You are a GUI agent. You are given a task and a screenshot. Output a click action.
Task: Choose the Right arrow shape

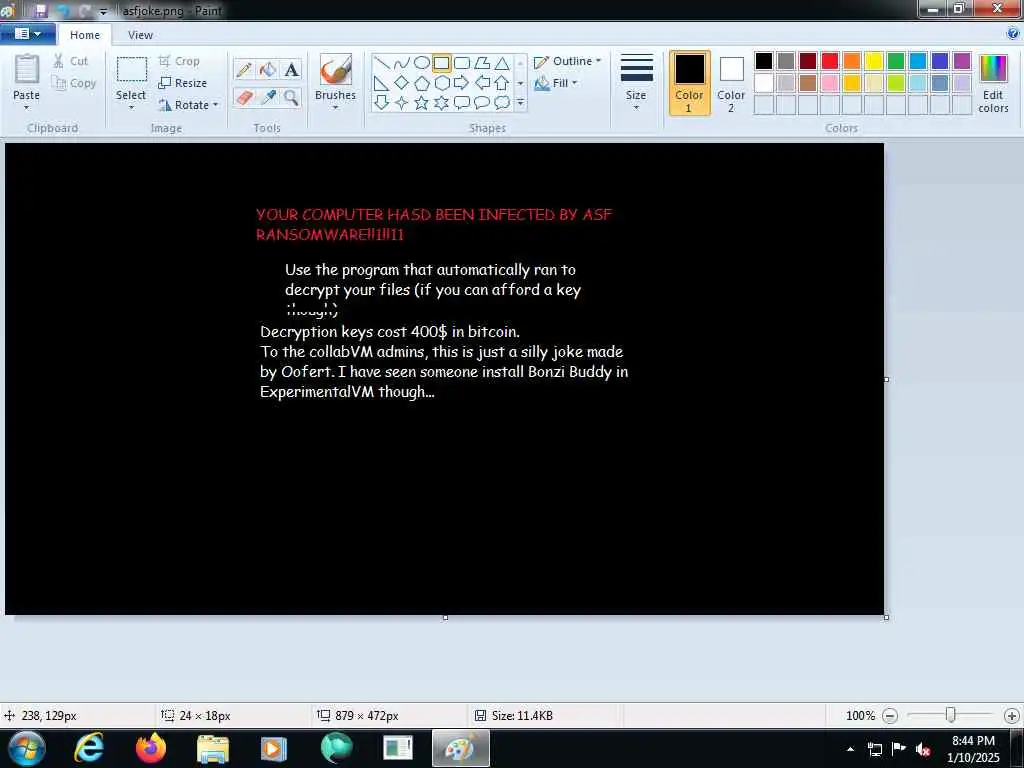462,83
